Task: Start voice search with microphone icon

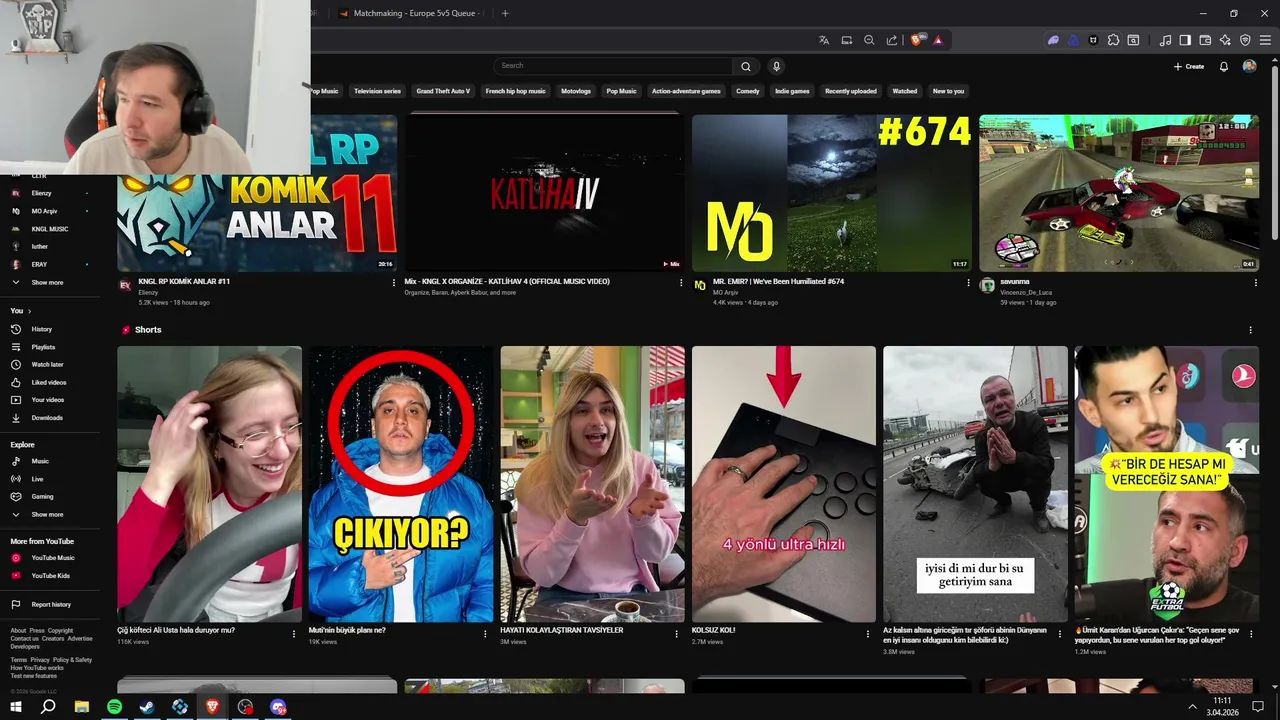Action: click(776, 66)
